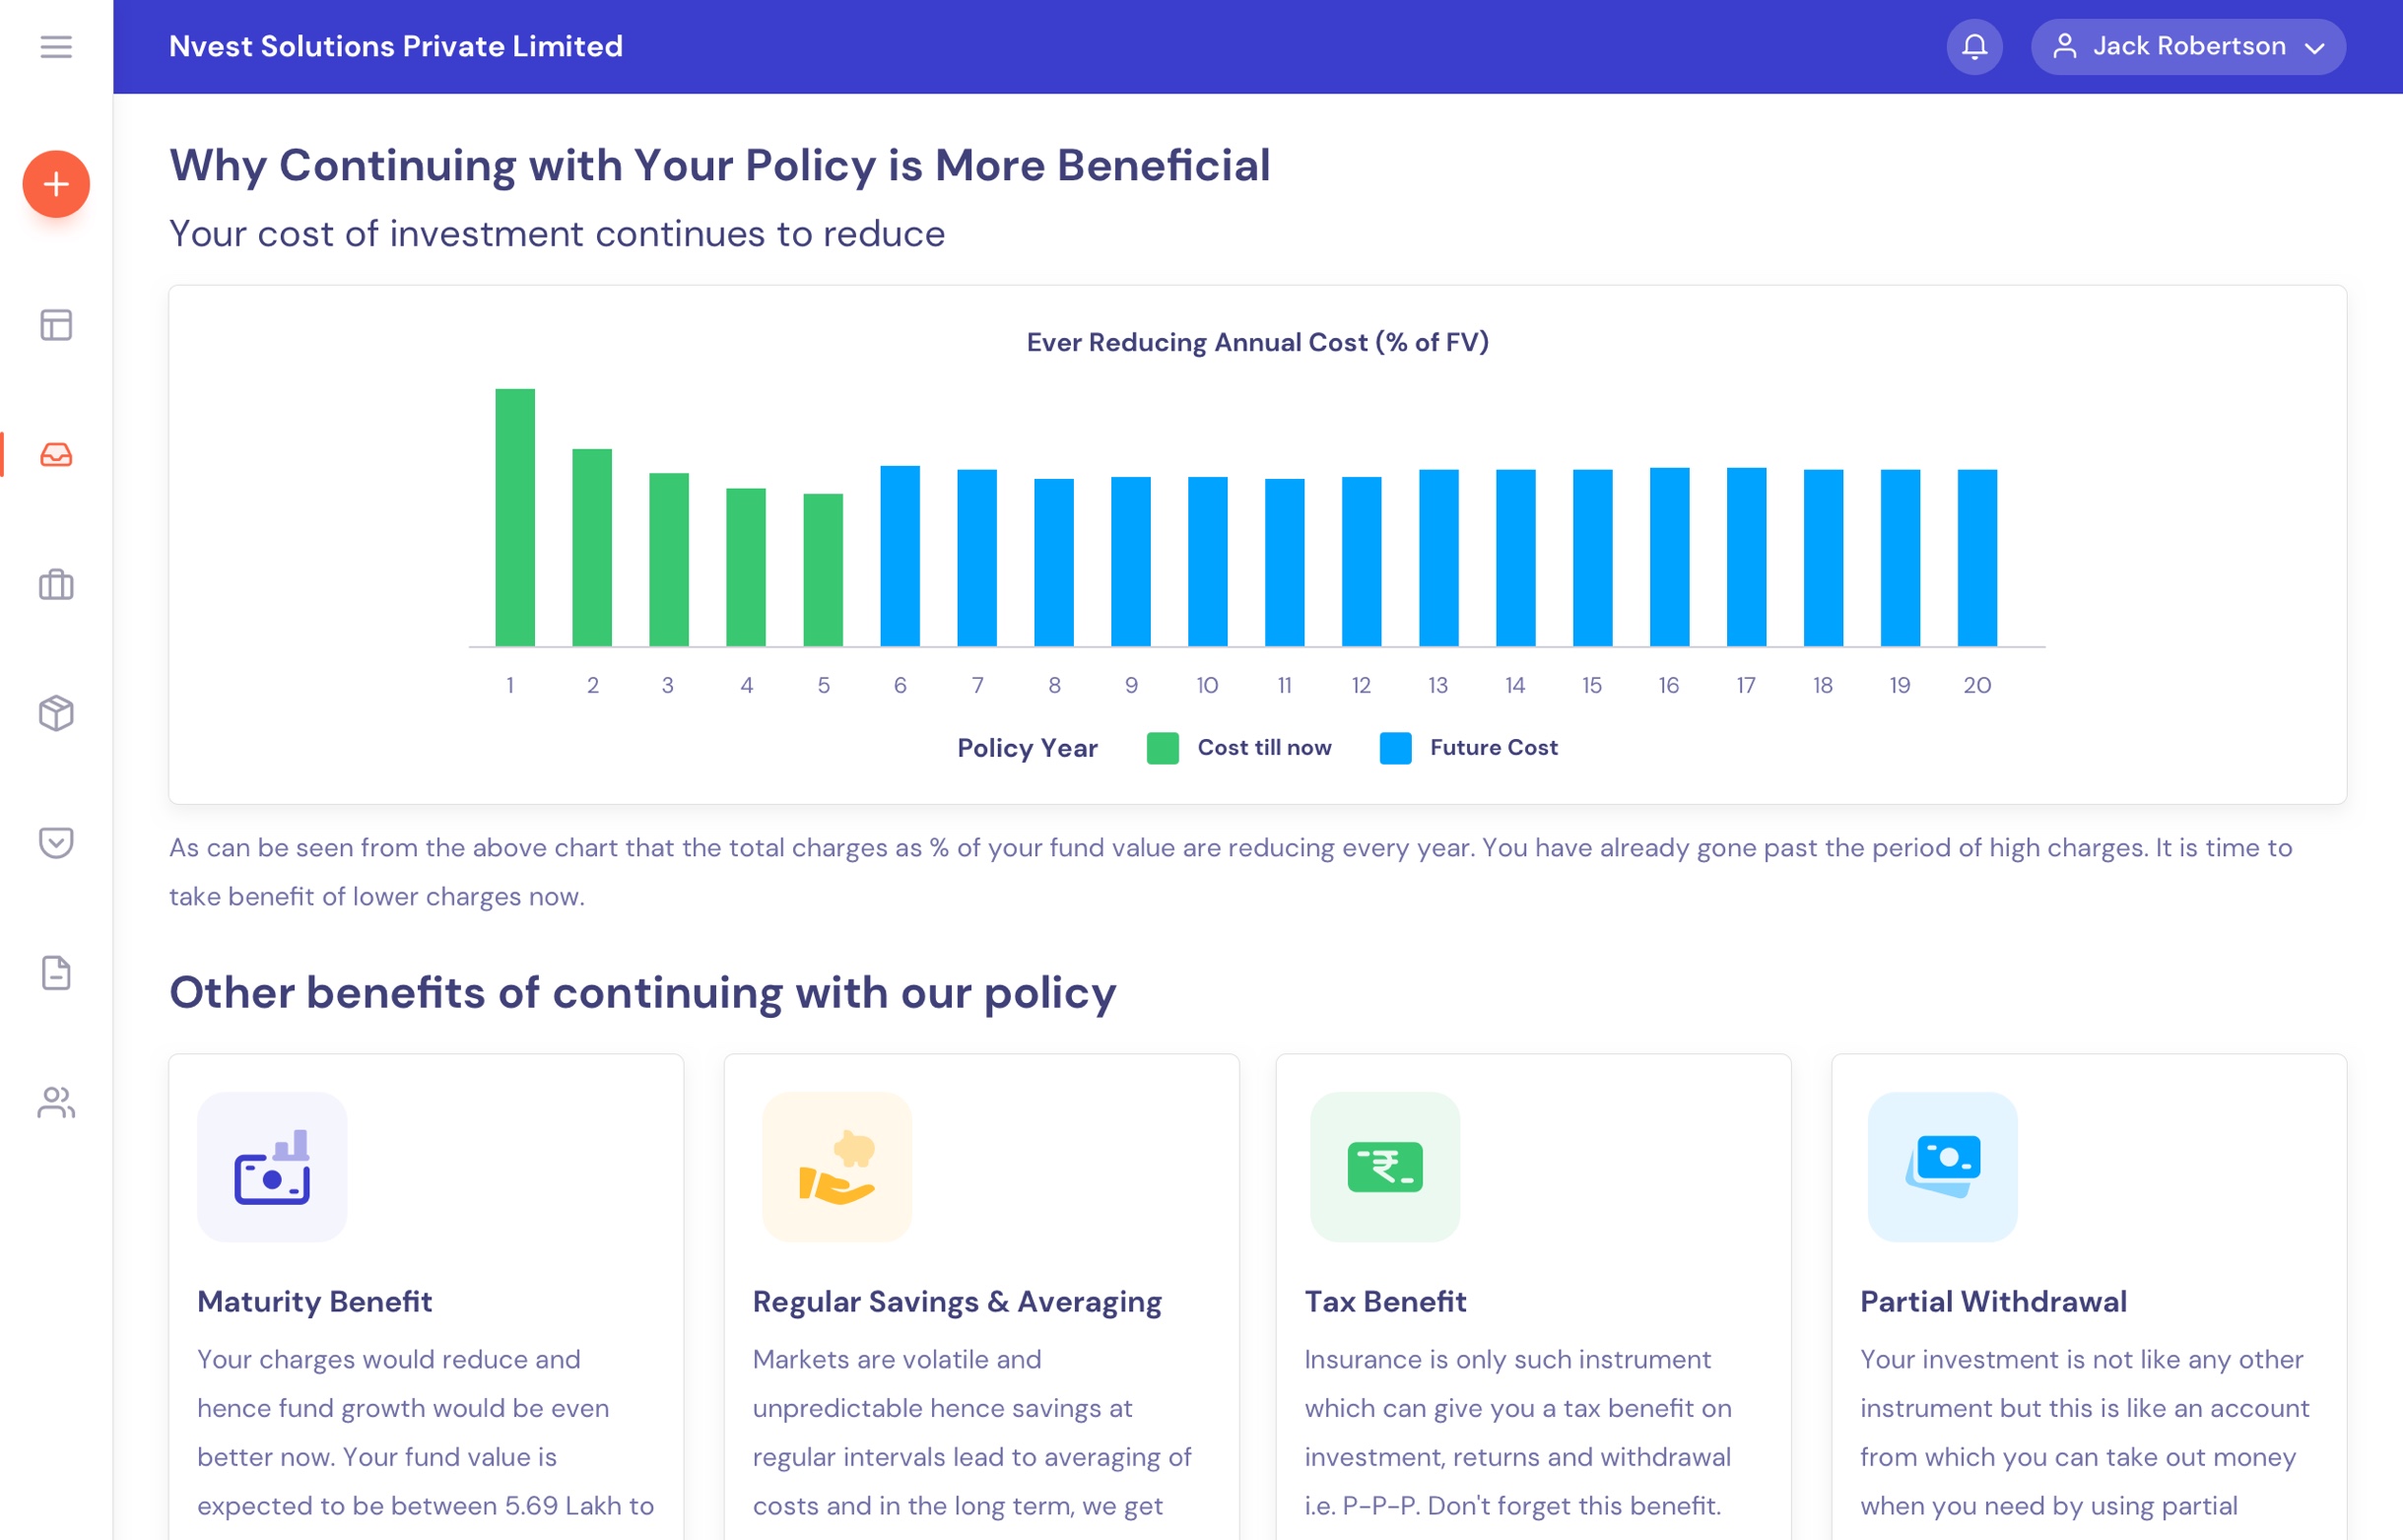Open the briefcase sidebar icon
The image size is (2403, 1540).
(x=56, y=584)
